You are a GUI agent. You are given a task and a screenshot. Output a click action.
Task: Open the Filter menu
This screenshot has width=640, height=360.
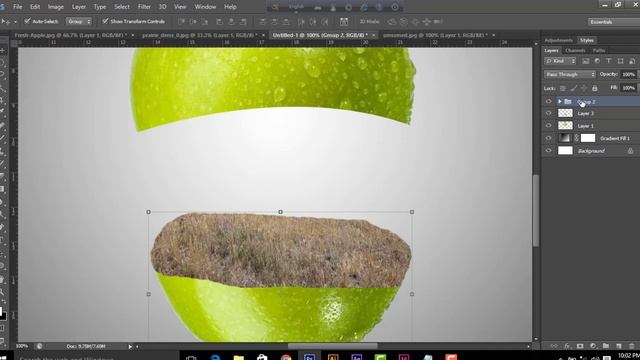pyautogui.click(x=144, y=7)
